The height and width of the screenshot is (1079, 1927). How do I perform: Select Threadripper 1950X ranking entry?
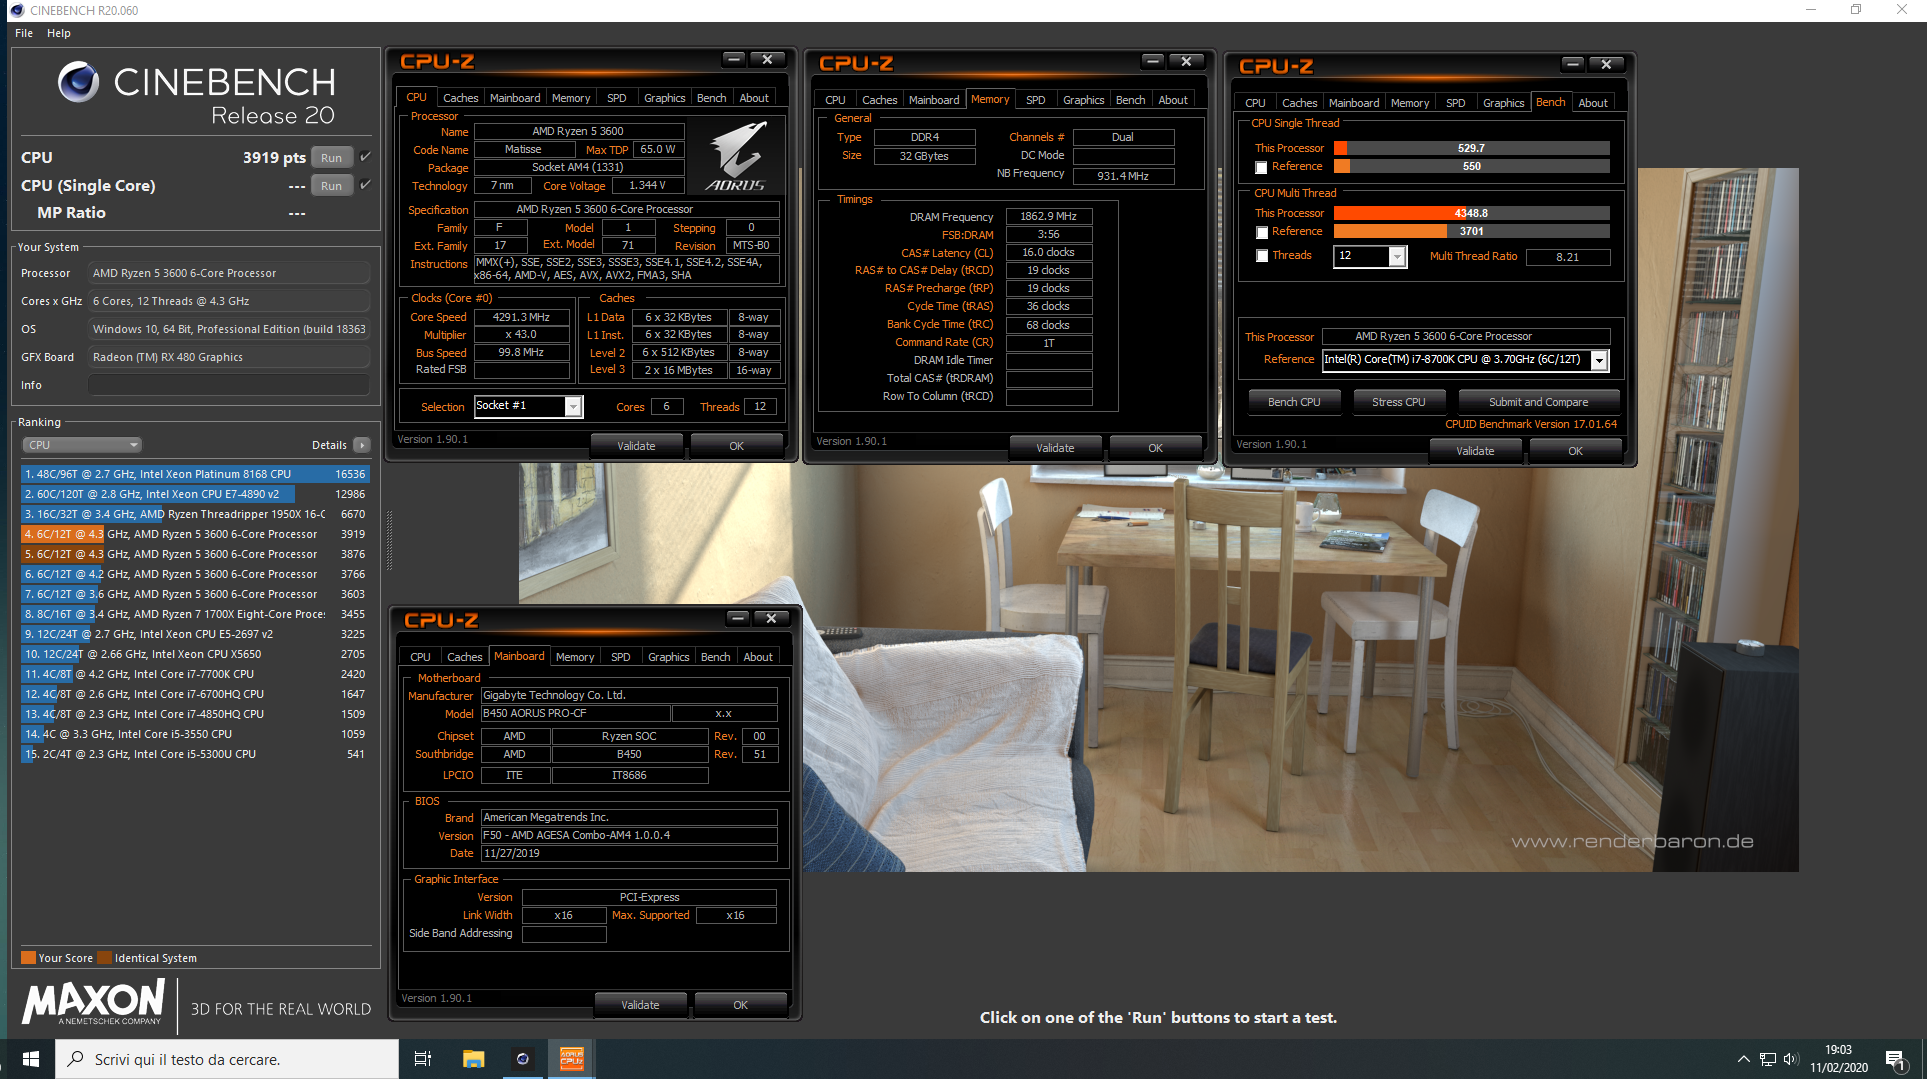(x=195, y=514)
